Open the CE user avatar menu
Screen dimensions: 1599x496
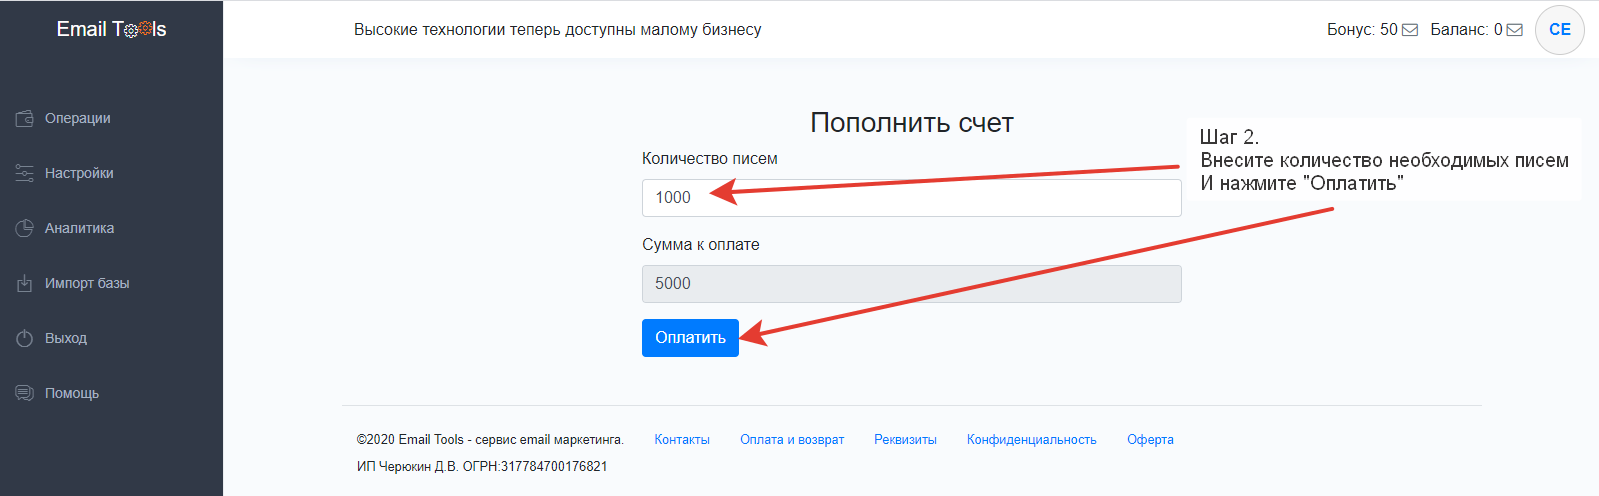click(x=1559, y=30)
